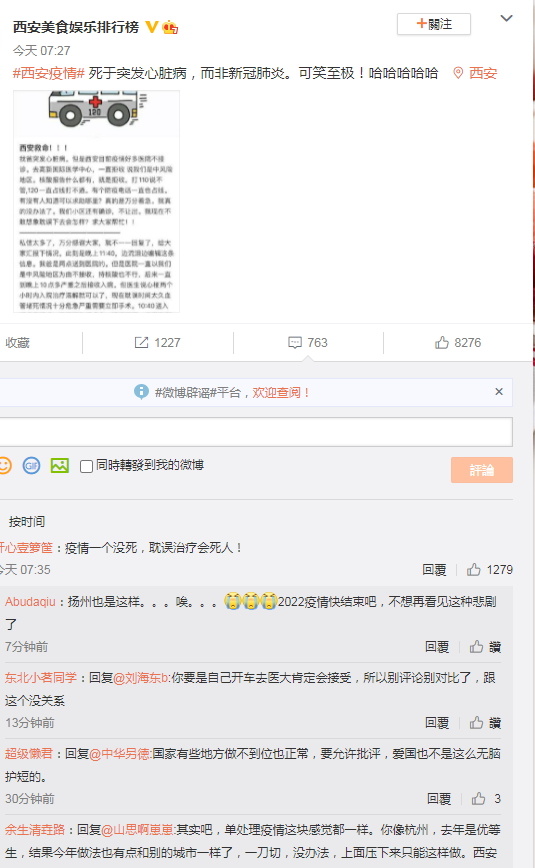Open the 763 comments icon

295,343
